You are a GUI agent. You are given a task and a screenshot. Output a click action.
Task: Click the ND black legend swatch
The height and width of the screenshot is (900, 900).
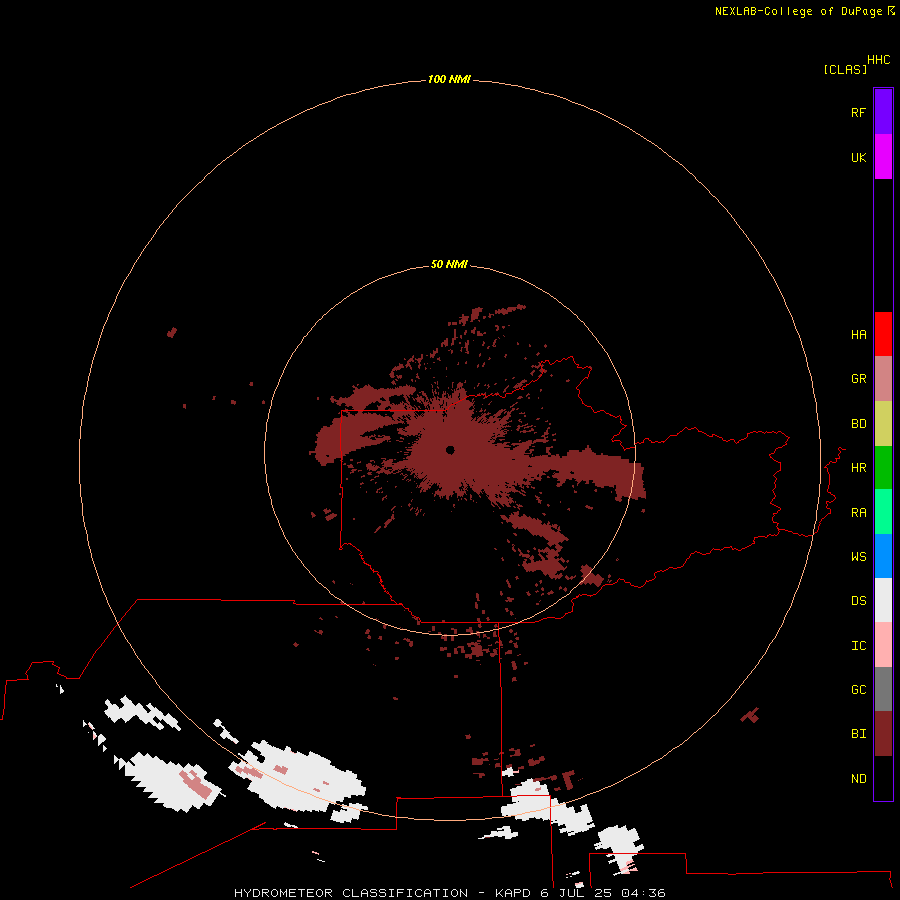point(883,778)
